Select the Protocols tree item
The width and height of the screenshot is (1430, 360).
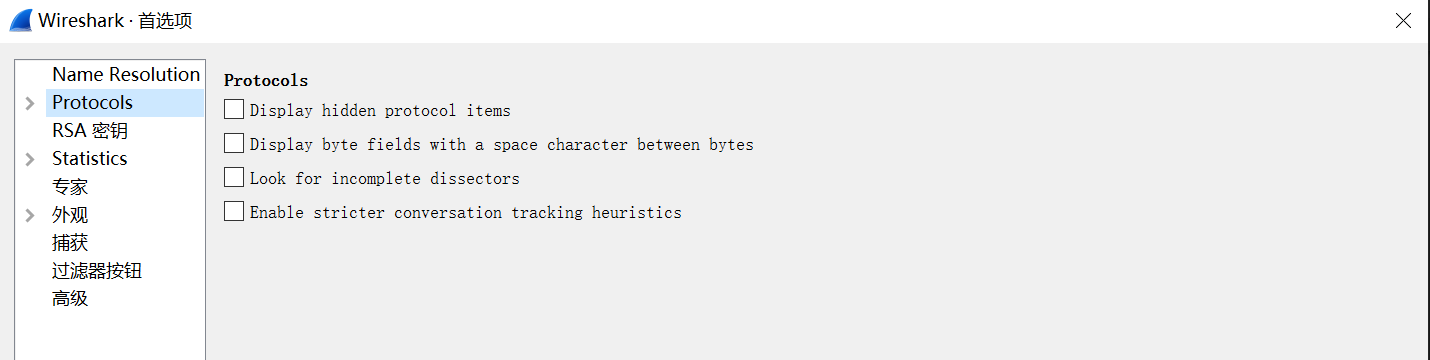click(x=92, y=102)
